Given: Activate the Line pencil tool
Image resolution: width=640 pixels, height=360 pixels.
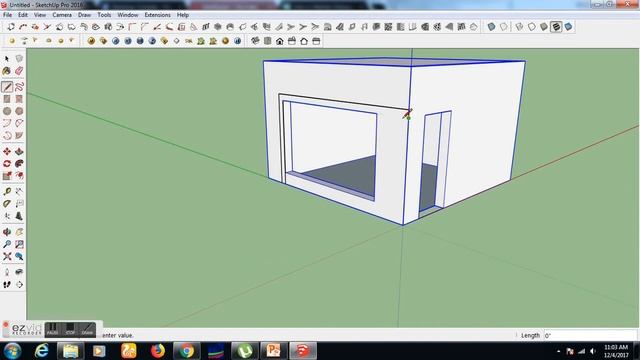Looking at the screenshot, I should [7, 87].
